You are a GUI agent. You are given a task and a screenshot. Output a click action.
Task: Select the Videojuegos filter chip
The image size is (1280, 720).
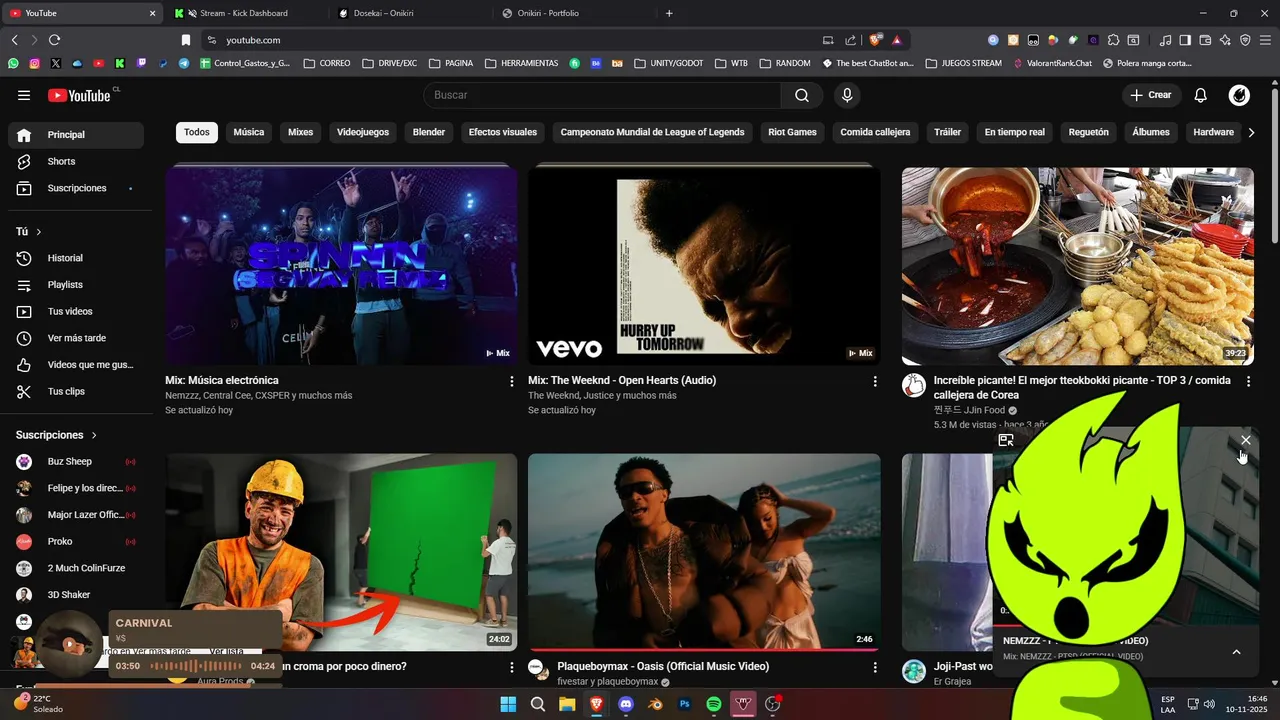click(x=363, y=132)
